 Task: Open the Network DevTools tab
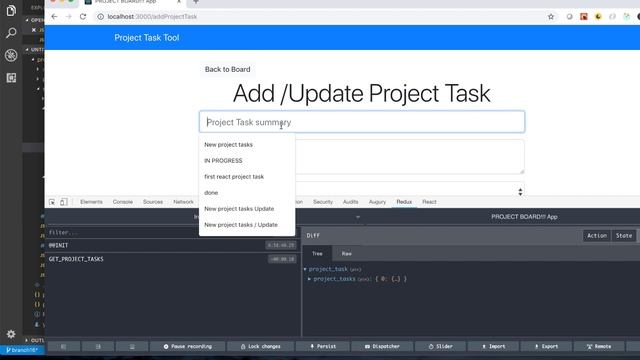184,202
